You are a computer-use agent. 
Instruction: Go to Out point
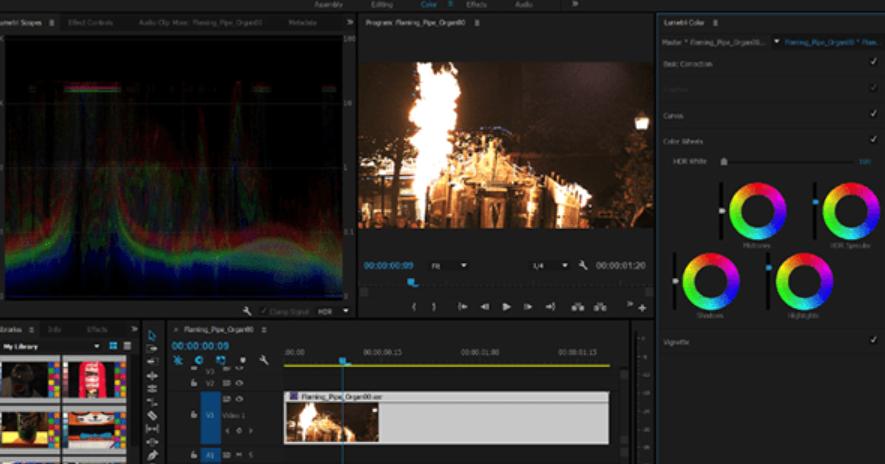point(550,307)
